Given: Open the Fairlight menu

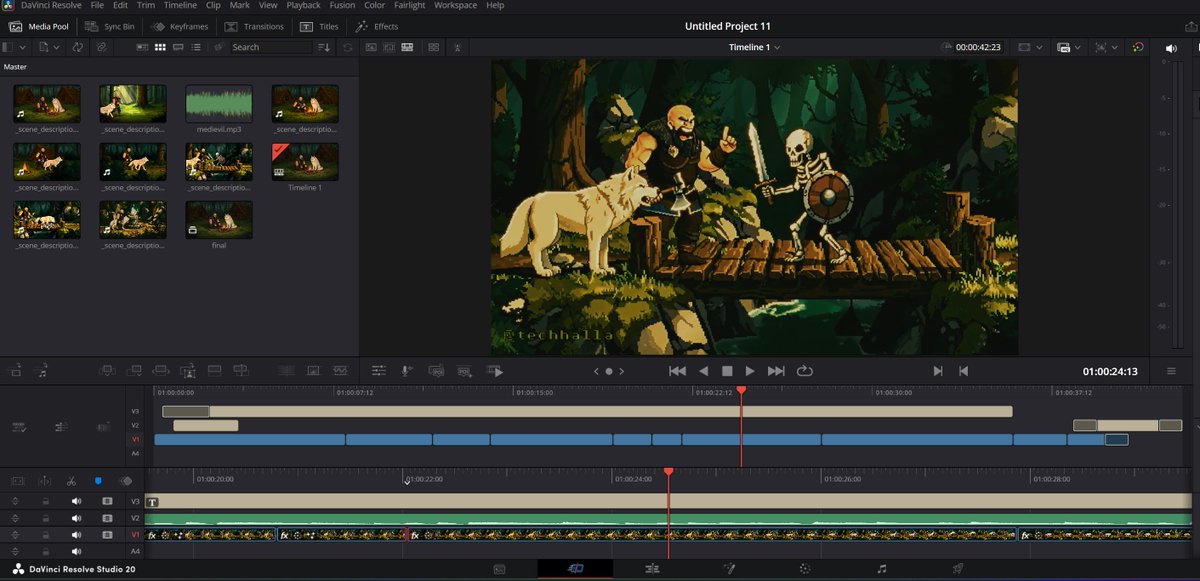Looking at the screenshot, I should [409, 5].
